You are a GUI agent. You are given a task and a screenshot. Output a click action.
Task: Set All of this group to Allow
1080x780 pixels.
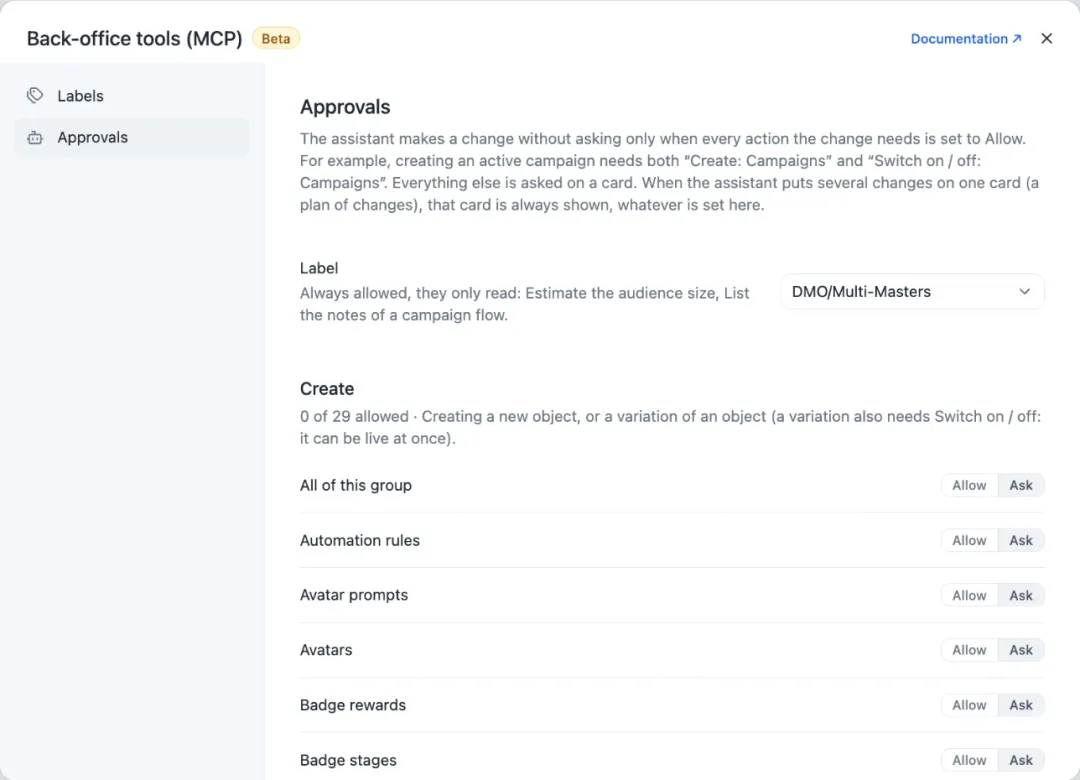click(x=969, y=485)
